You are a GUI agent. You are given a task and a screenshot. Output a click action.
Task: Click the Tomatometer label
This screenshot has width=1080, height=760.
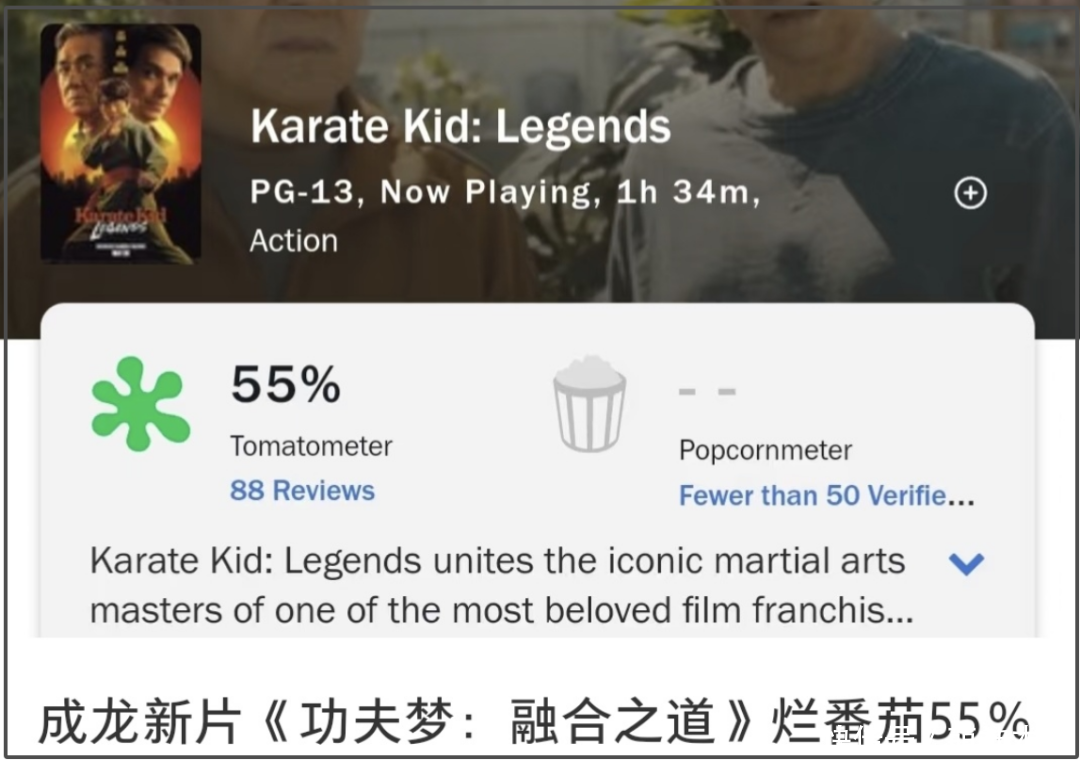click(311, 446)
